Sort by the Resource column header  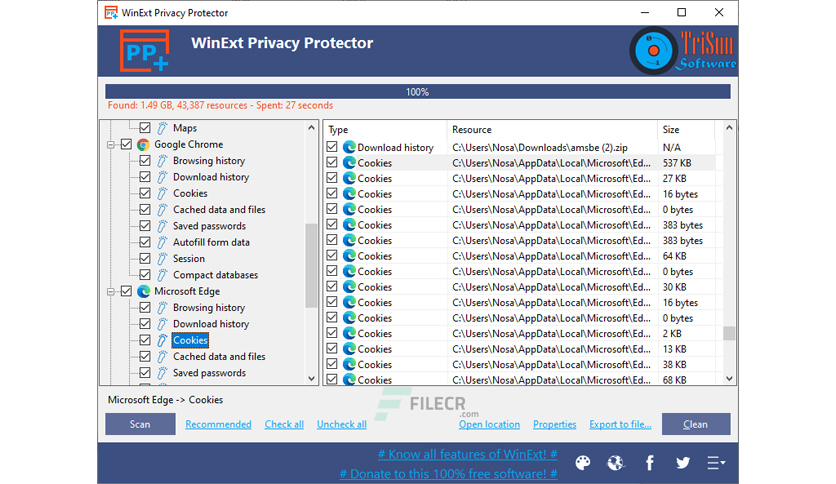(x=552, y=130)
